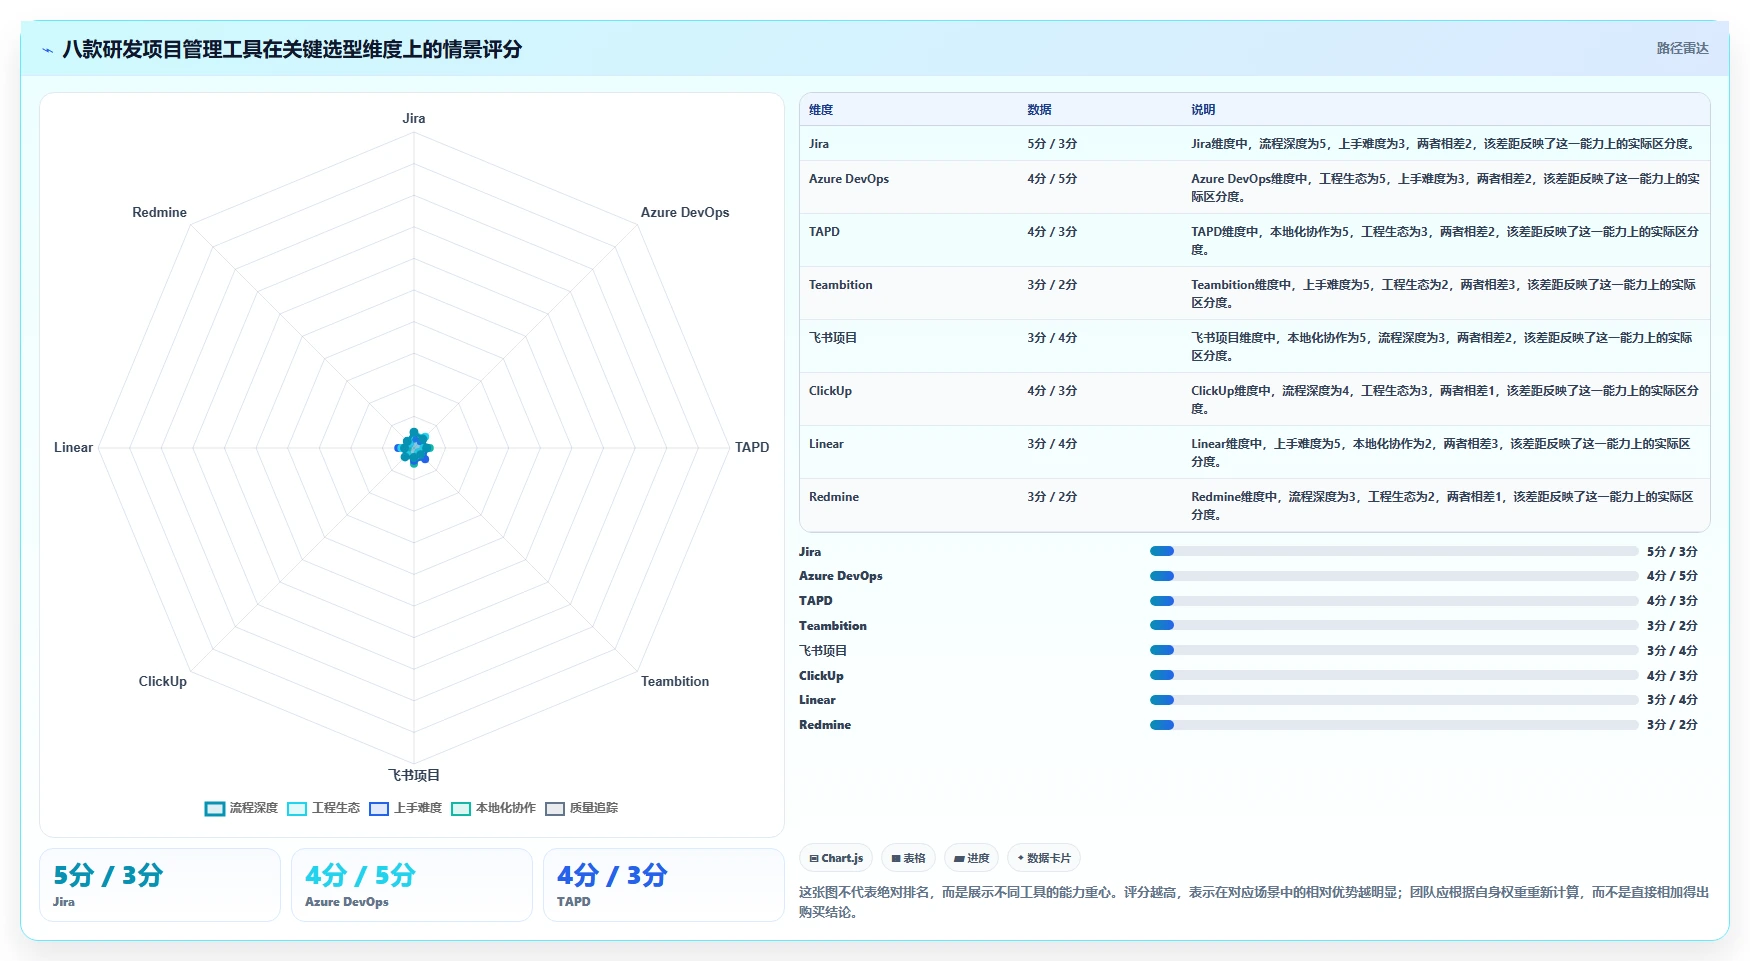Click the Azure DevOps axis label on radar
Screen dimensions: 1750x961
pyautogui.click(x=685, y=212)
